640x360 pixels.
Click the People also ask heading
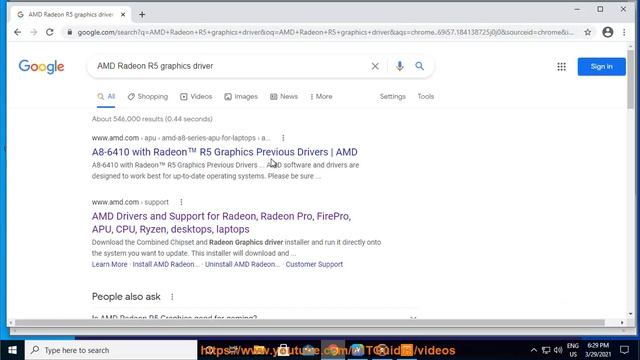coord(126,297)
